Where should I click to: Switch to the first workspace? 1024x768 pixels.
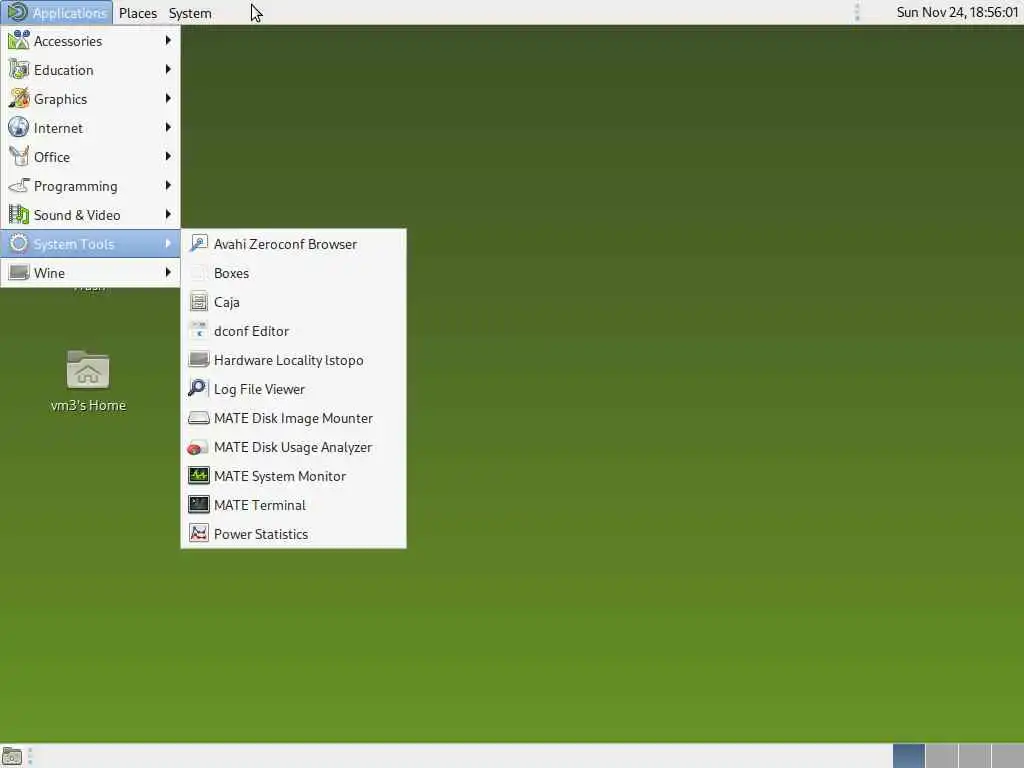[x=908, y=756]
